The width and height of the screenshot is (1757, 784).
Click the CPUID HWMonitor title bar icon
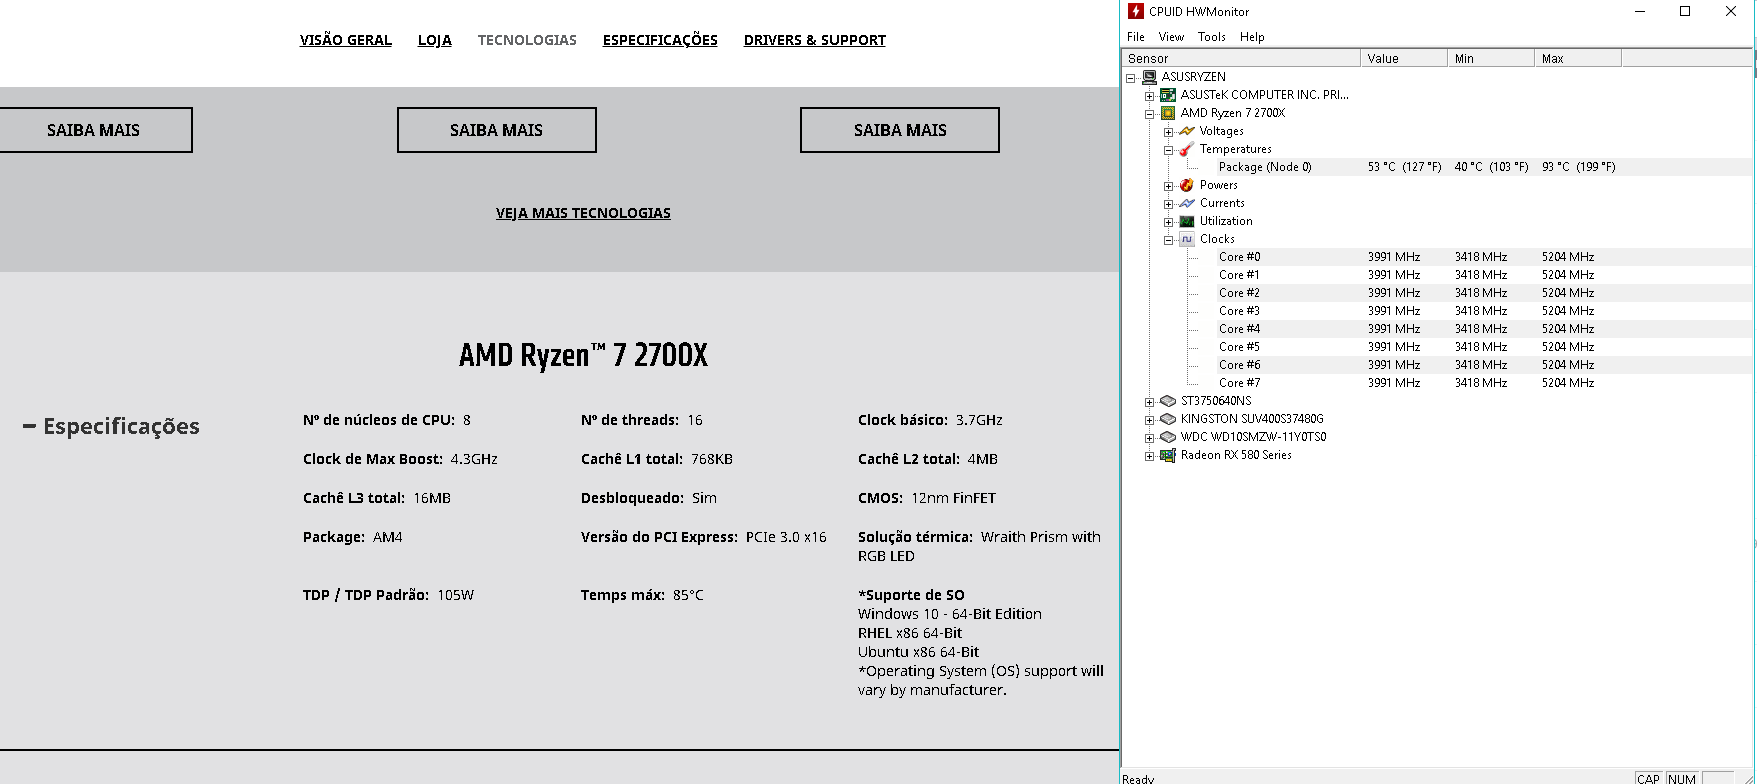tap(1135, 11)
